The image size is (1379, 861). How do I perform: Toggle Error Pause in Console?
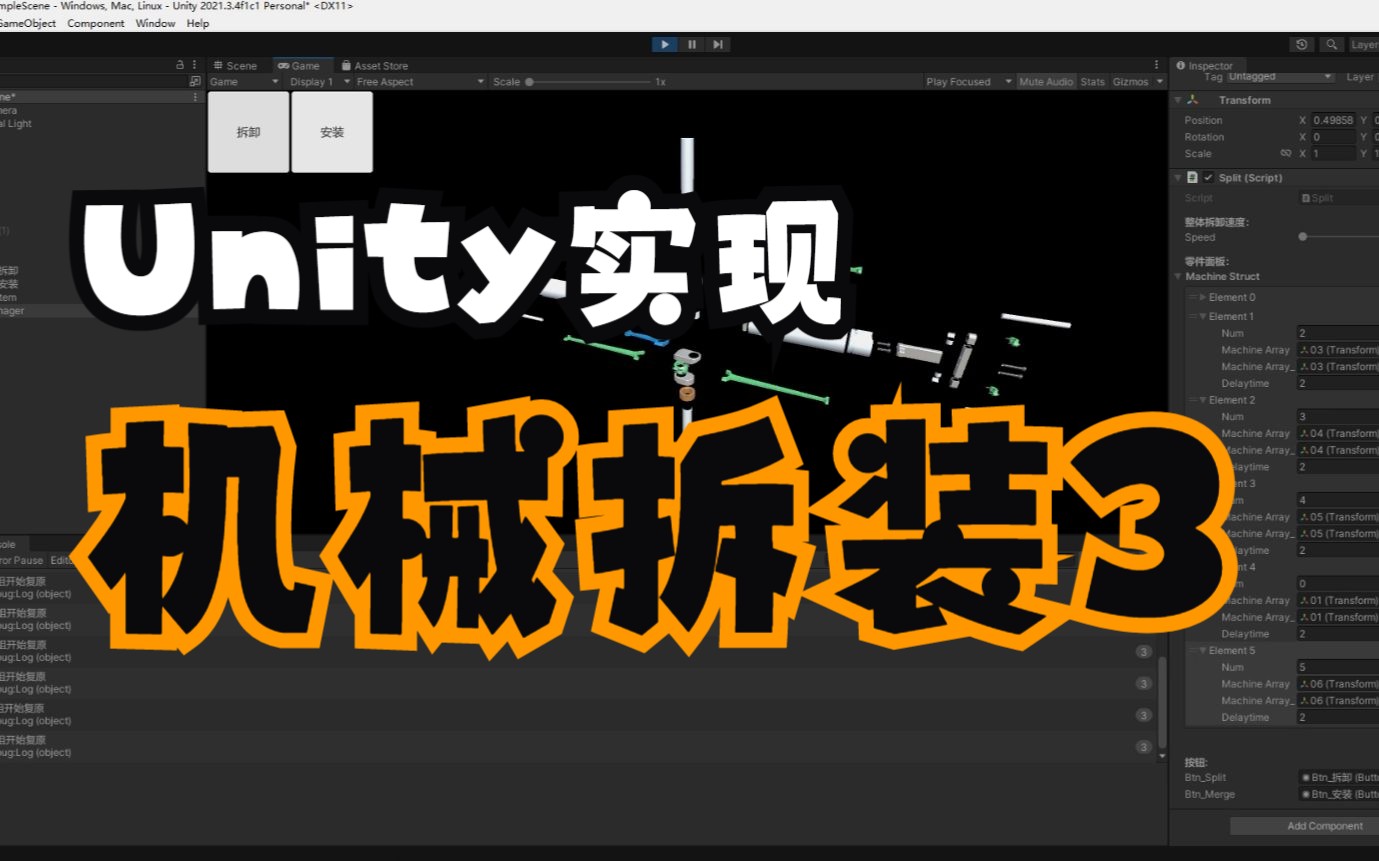point(22,561)
